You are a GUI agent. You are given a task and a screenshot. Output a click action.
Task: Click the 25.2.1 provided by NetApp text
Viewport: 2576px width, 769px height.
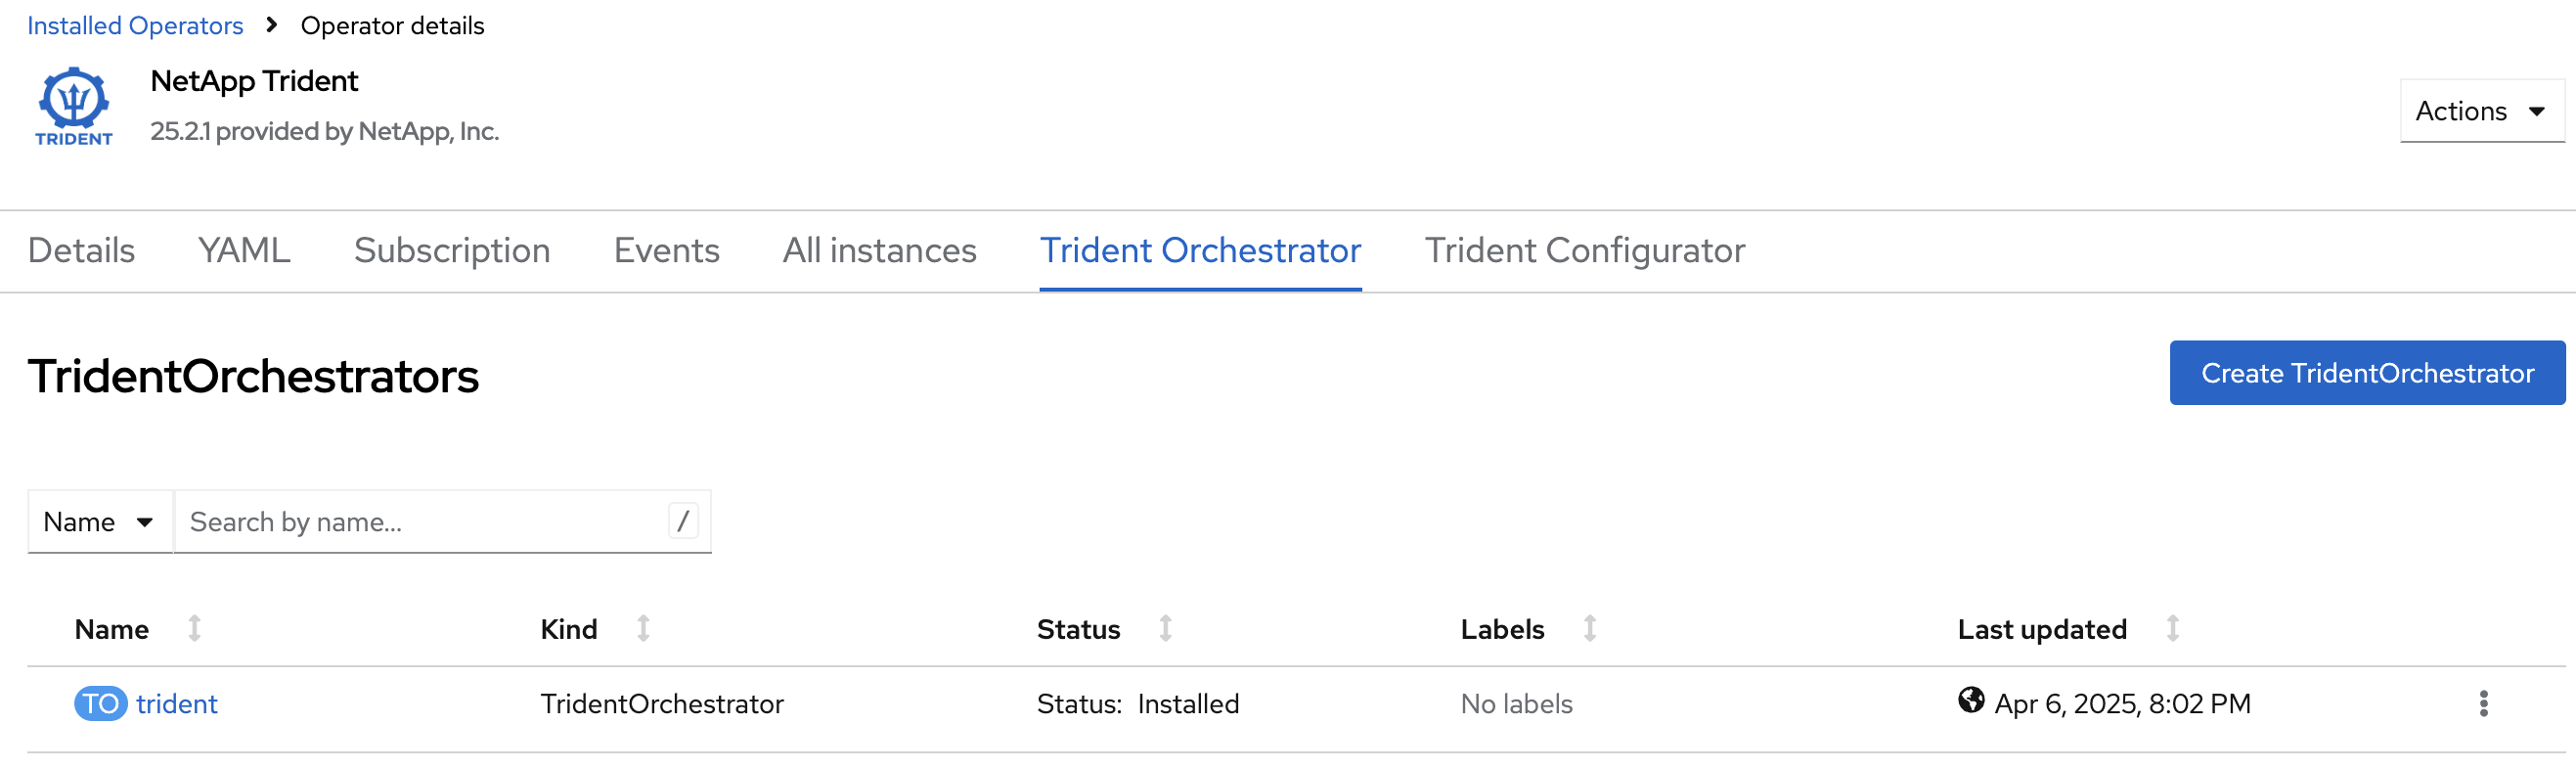325,131
